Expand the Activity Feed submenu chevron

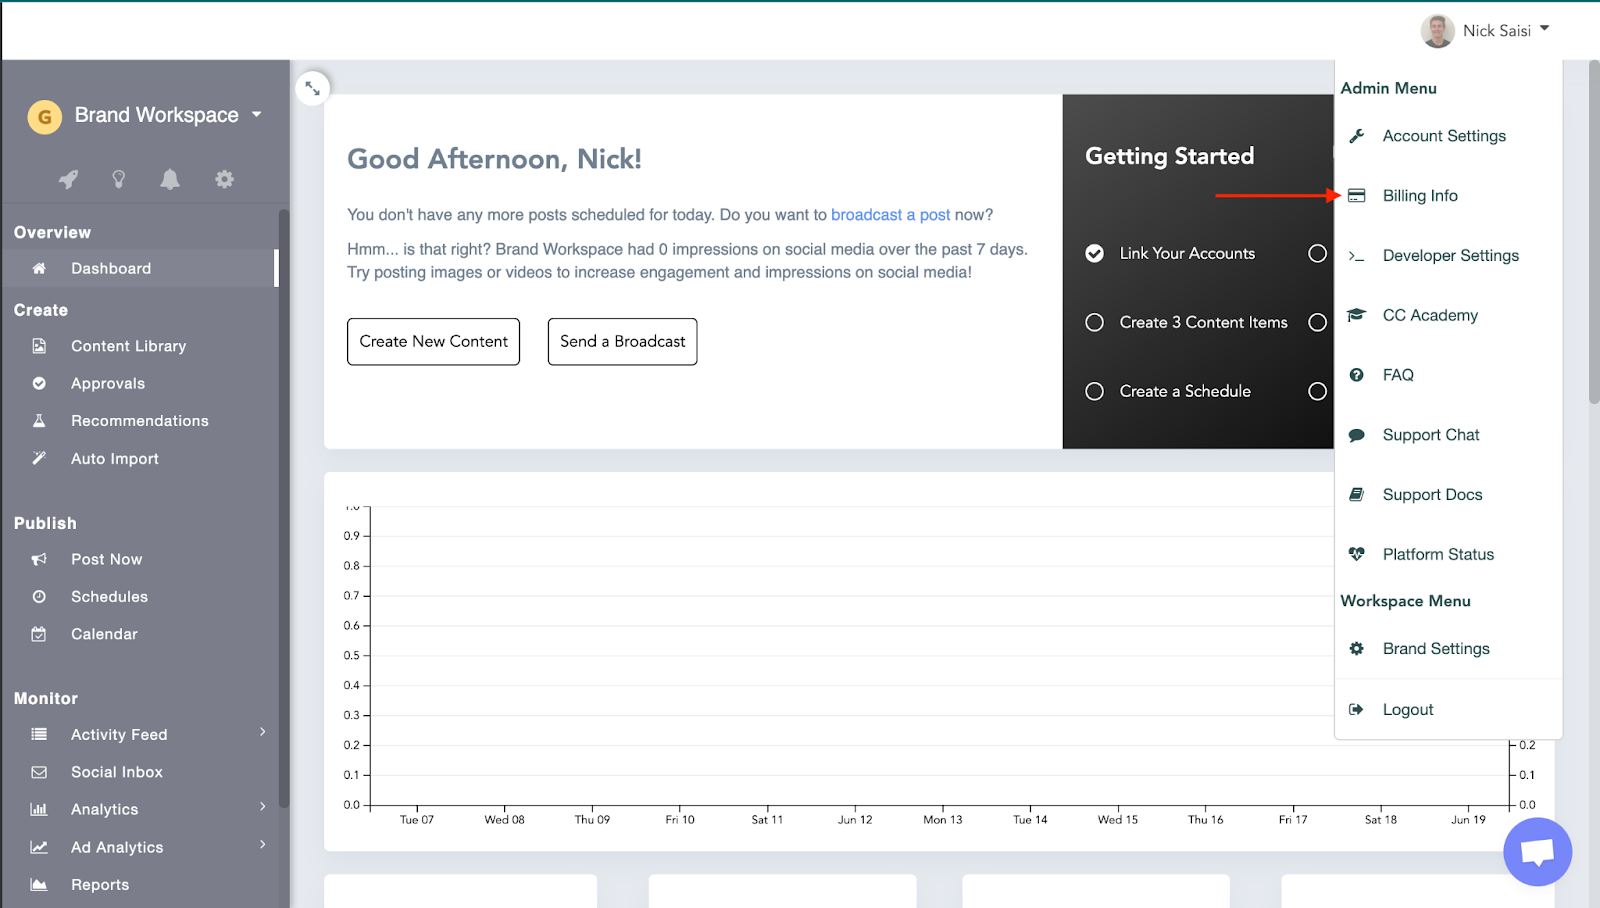coord(263,732)
